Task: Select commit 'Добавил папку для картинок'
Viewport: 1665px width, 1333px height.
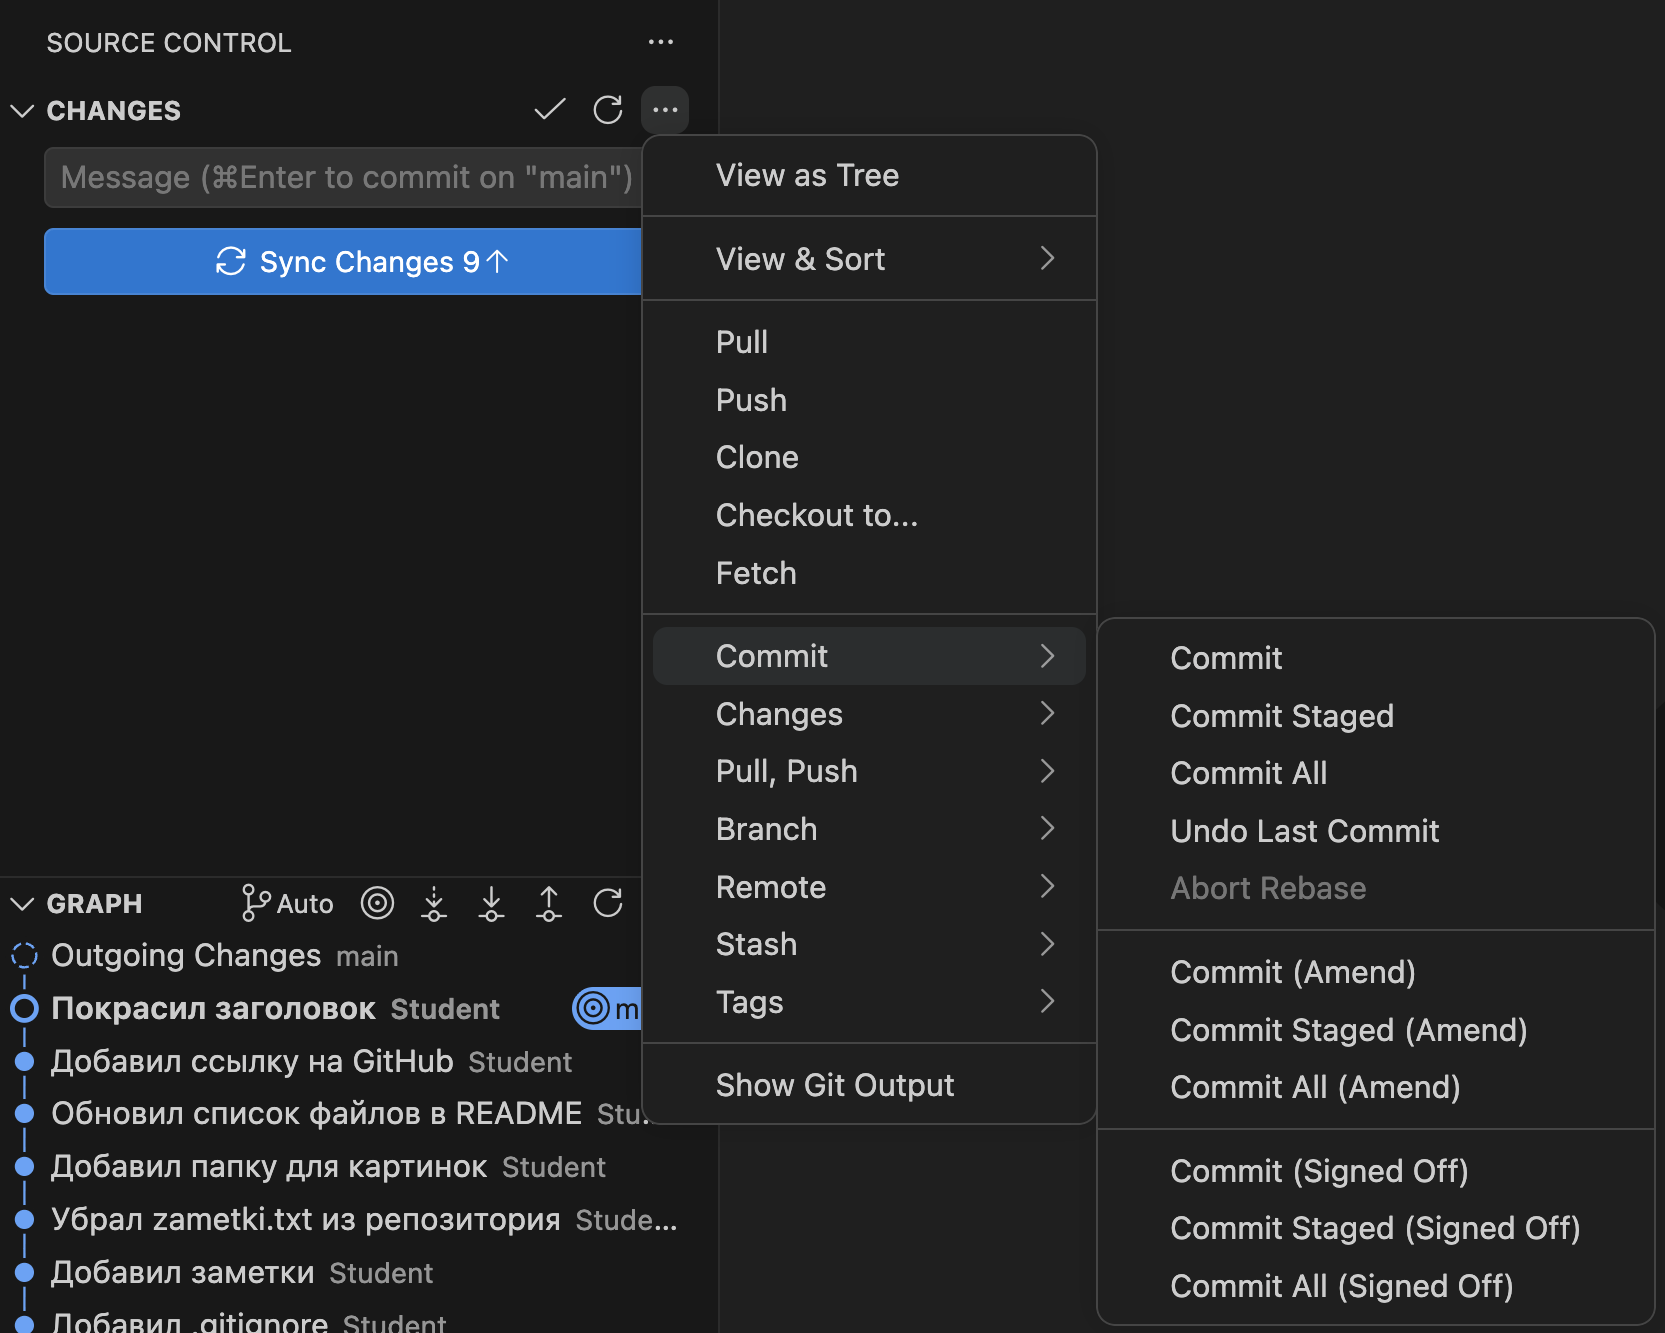Action: (358, 1167)
